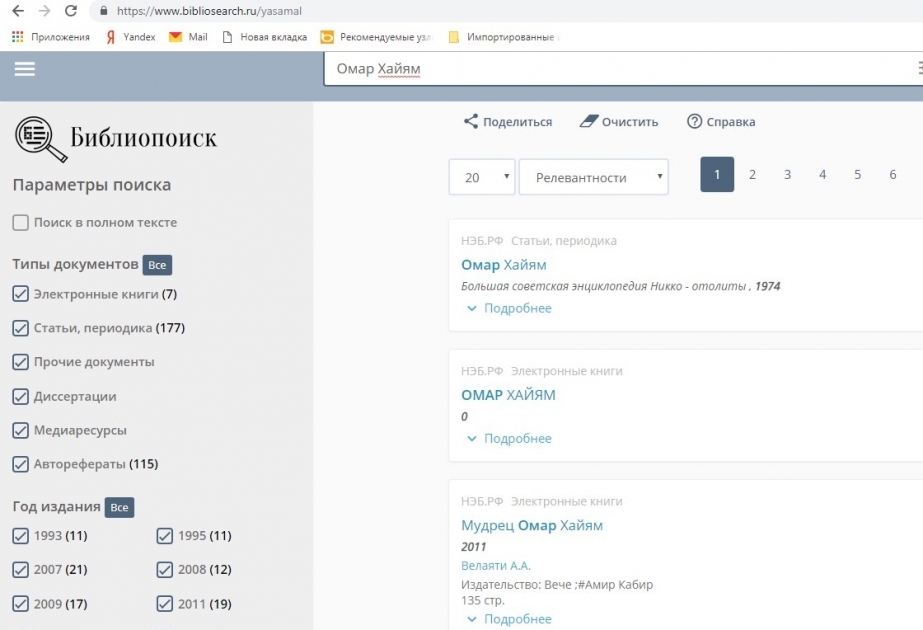Screen dimensions: 923x630
Task: Click the Библиопоиск site title
Action: click(x=144, y=138)
